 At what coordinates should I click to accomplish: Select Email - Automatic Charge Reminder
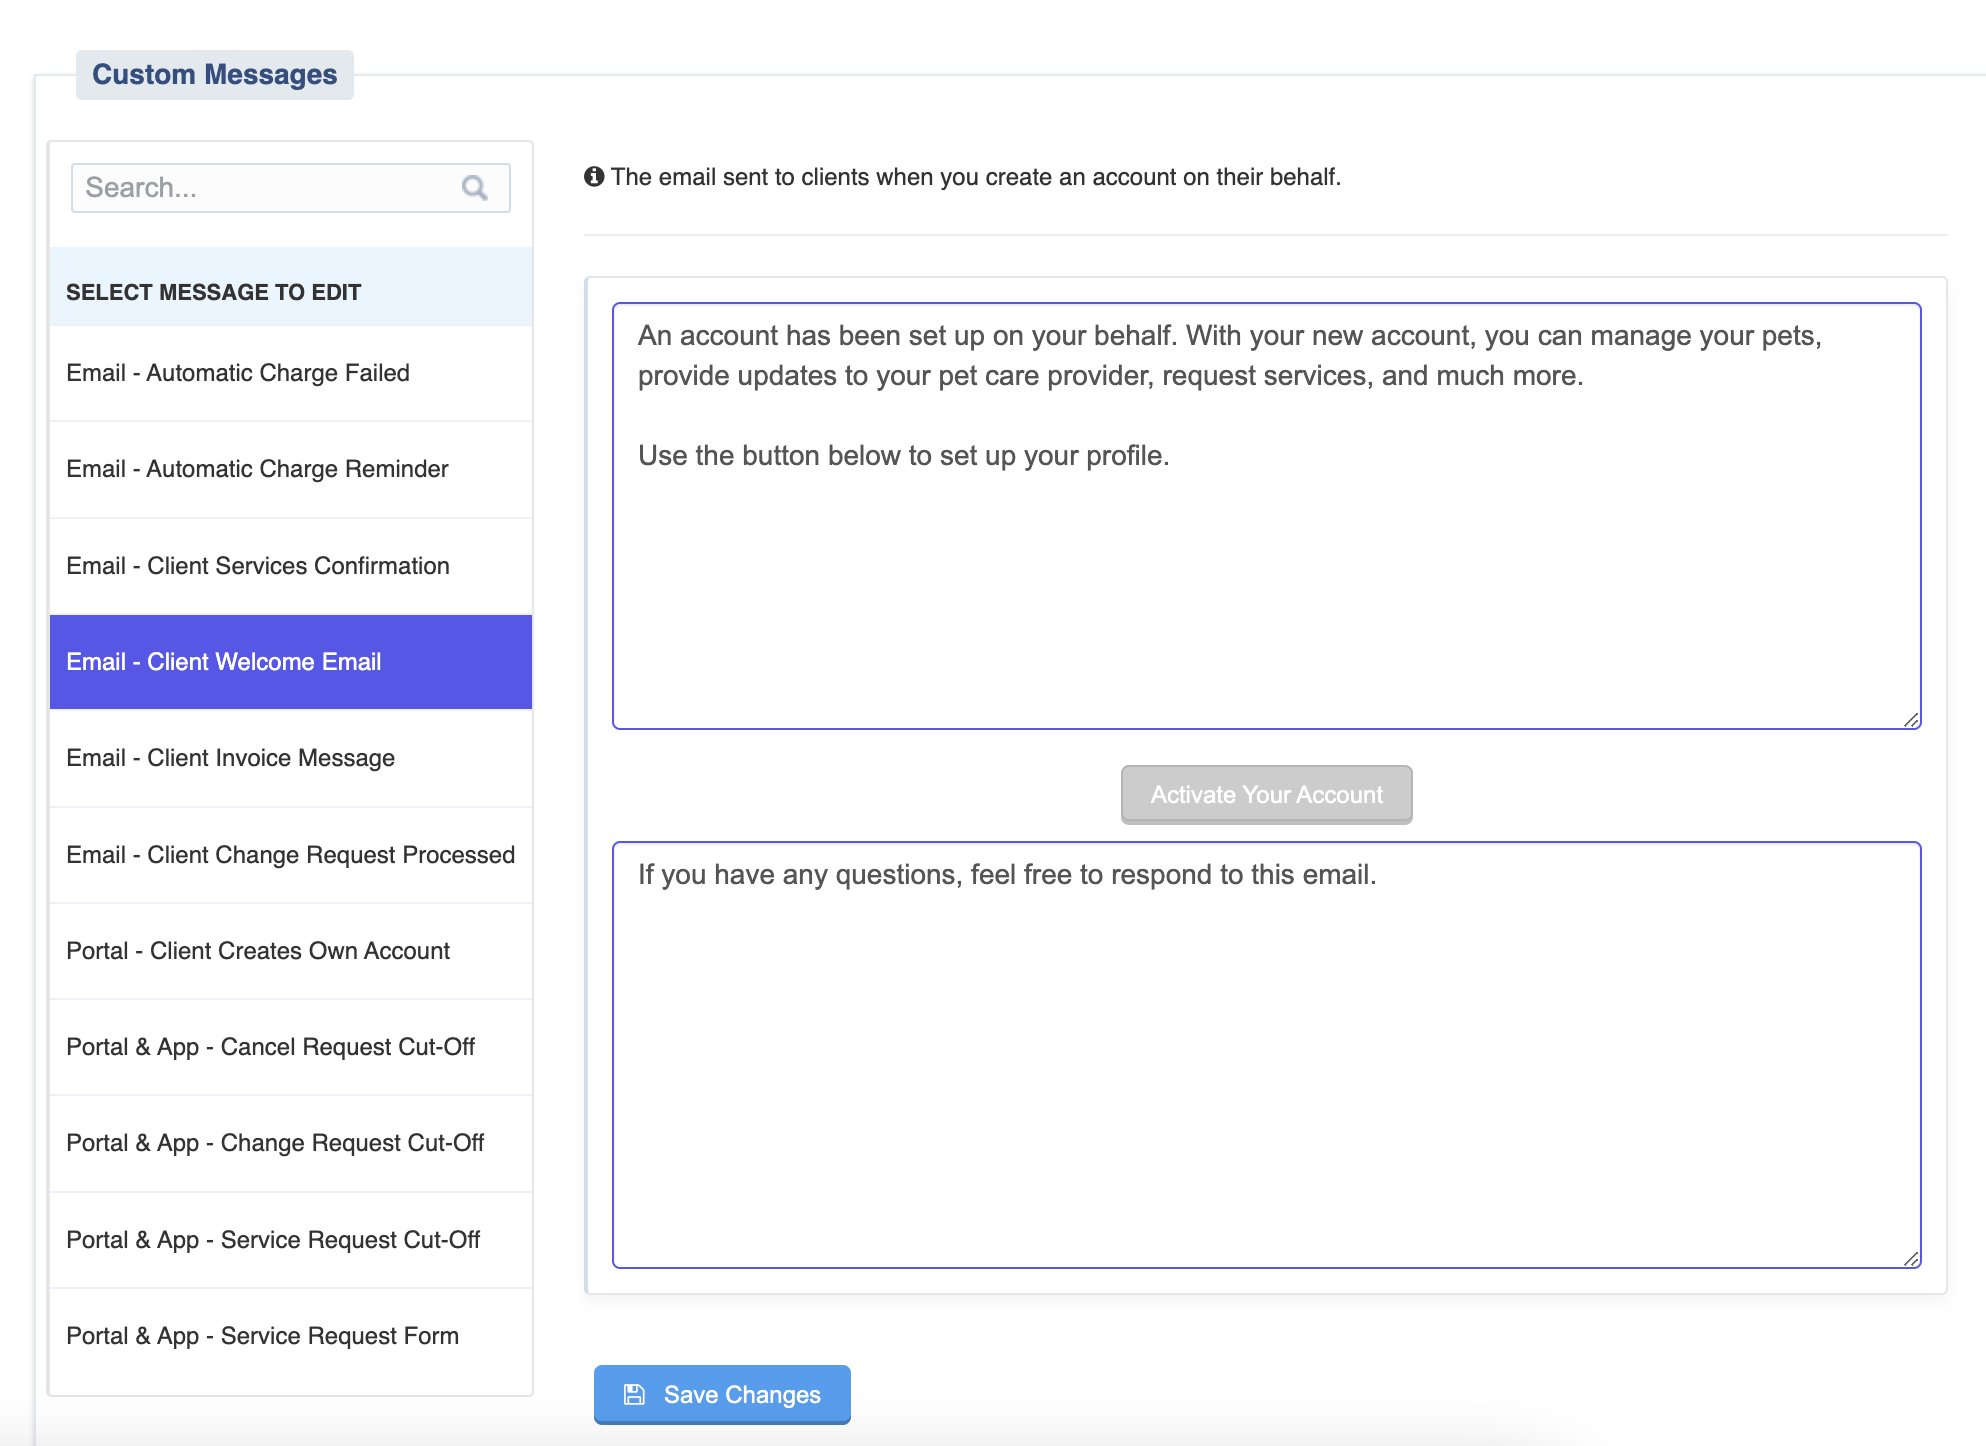291,469
